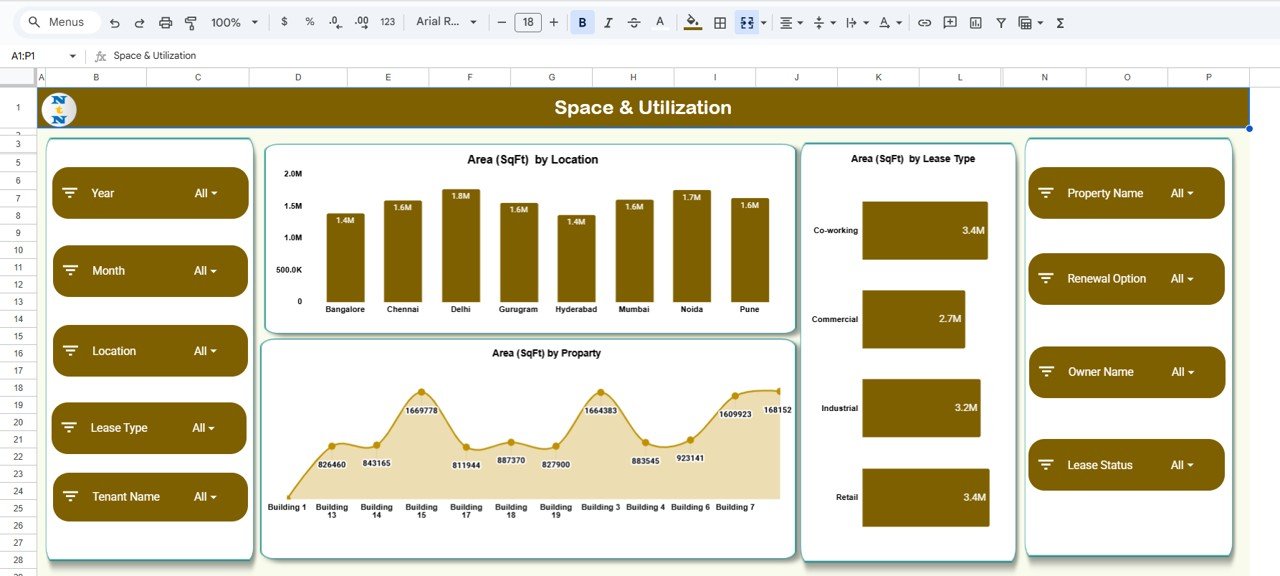Screen dimensions: 1280x576
Task: Select the Paint format tool
Action: coord(191,22)
